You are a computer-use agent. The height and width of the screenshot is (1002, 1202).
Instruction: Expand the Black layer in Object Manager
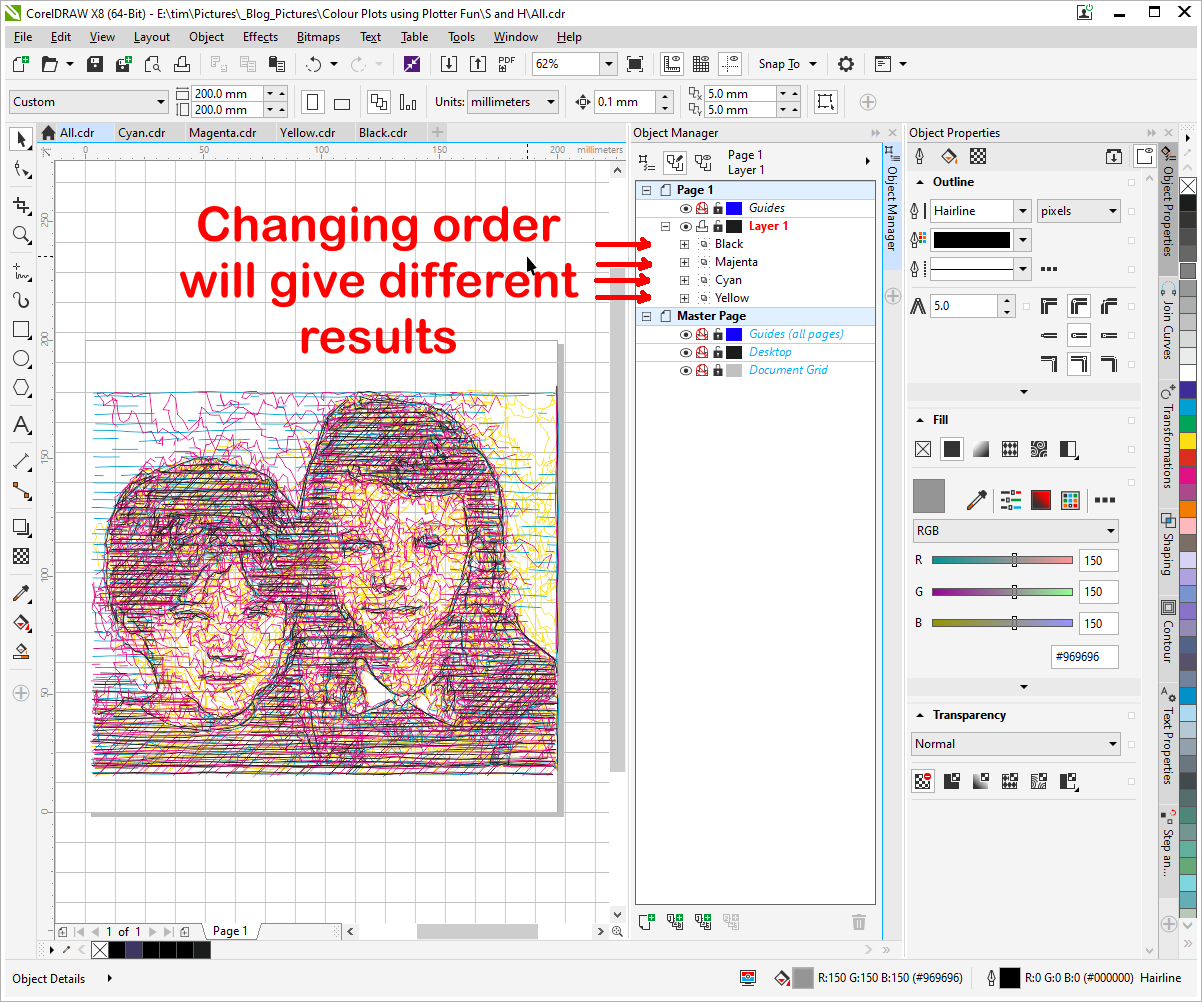click(x=683, y=243)
